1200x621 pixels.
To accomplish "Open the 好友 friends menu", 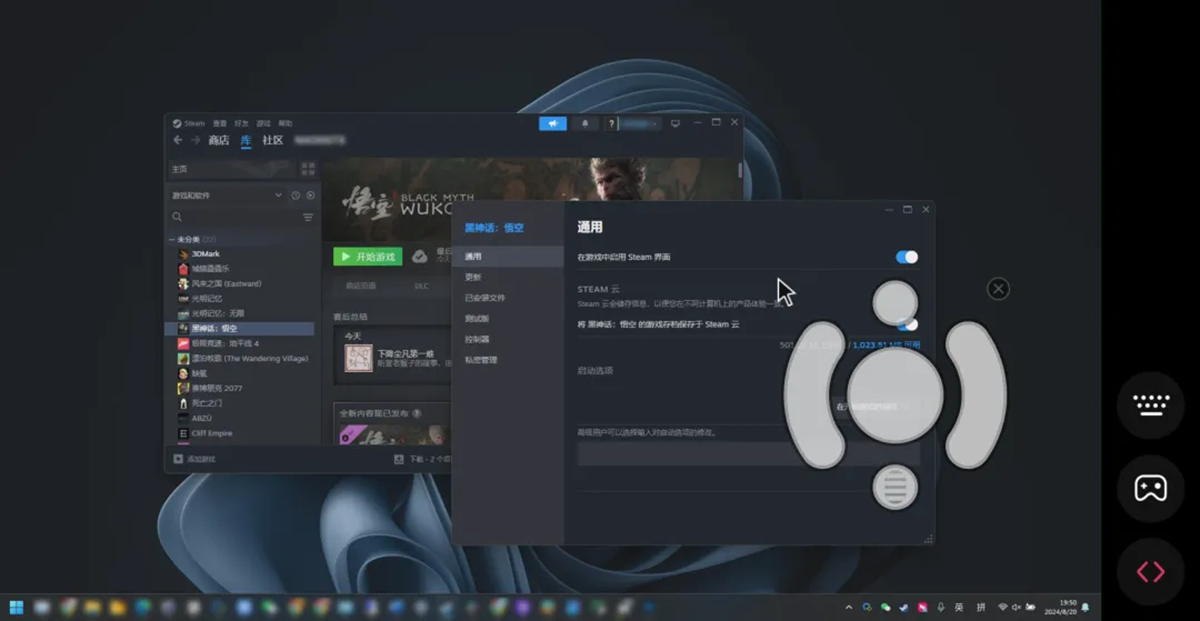I will coord(241,123).
